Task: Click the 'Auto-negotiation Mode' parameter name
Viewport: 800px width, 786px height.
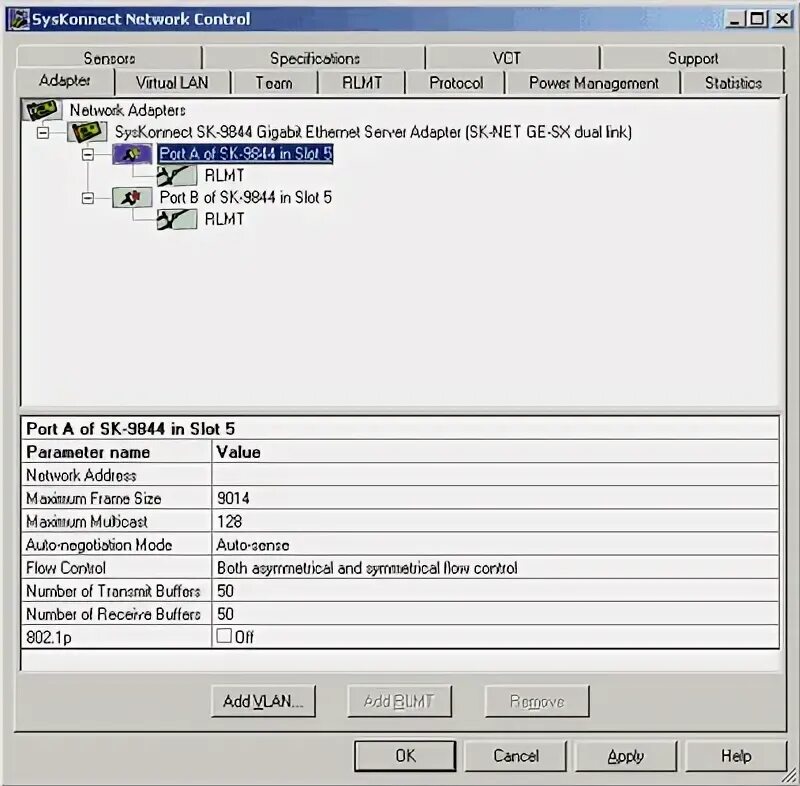Action: click(x=99, y=545)
